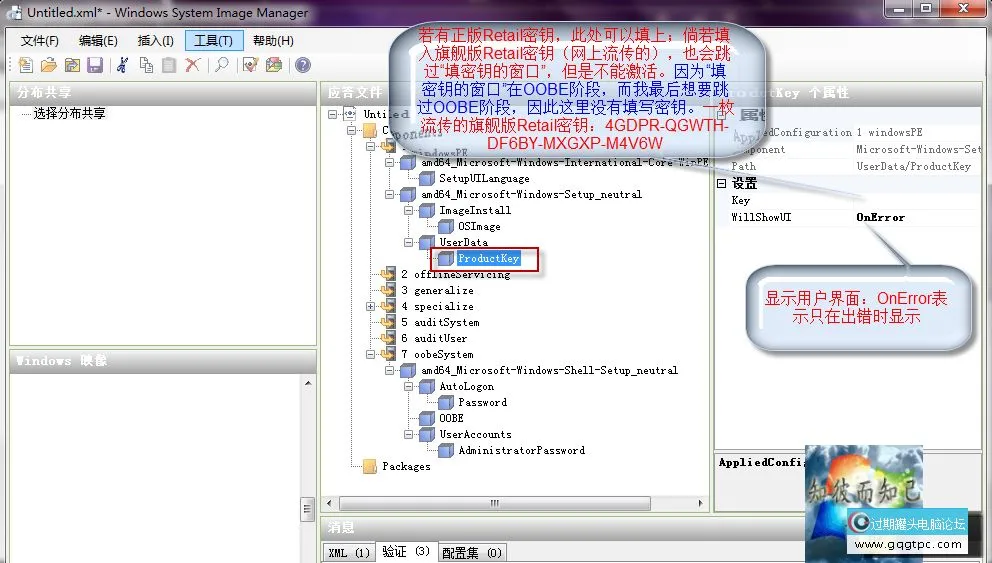Click the WillShowUI OnError value
The height and width of the screenshot is (563, 992).
(x=916, y=217)
